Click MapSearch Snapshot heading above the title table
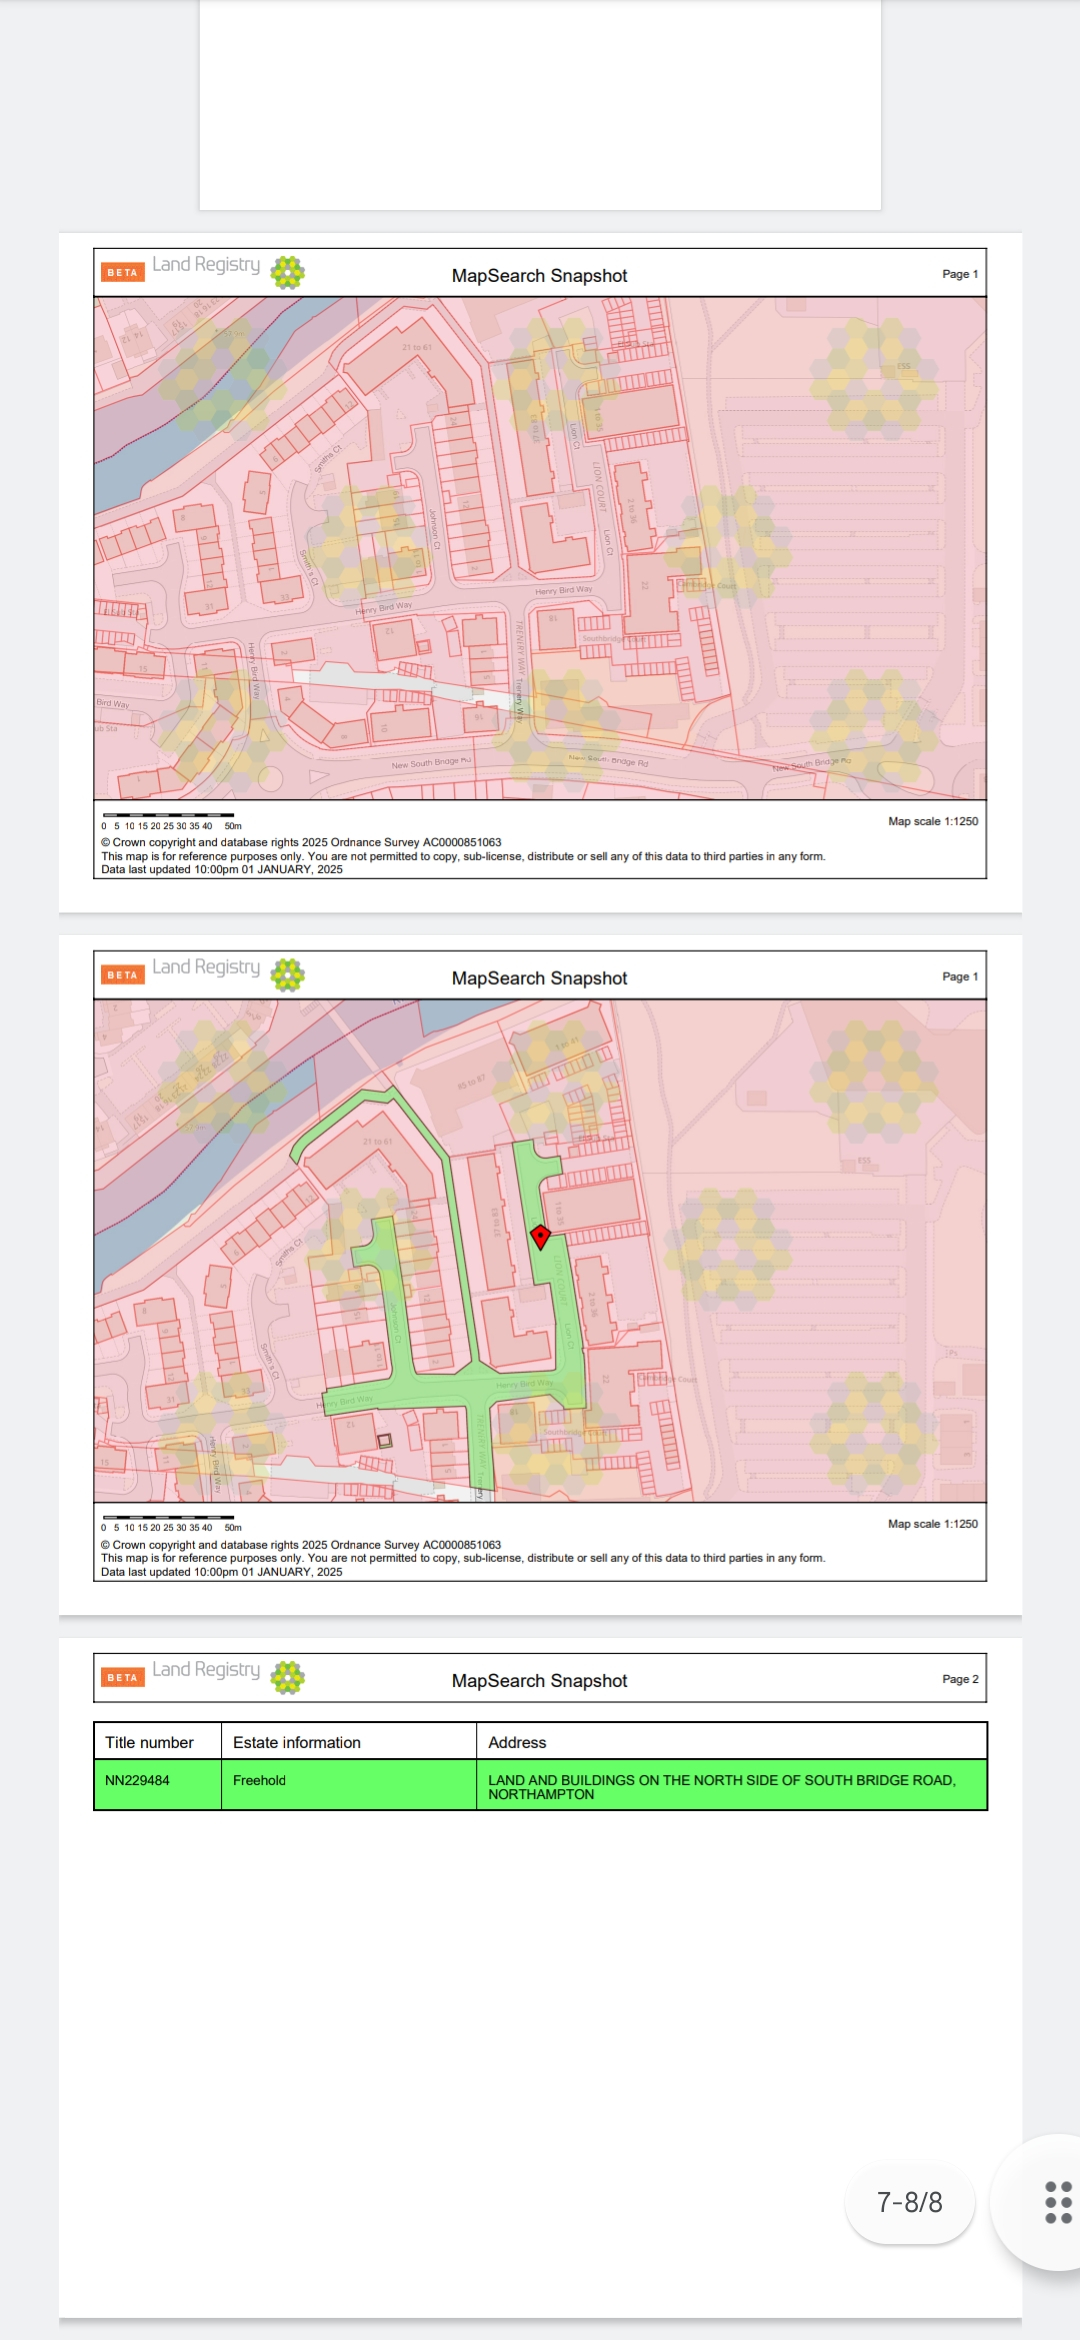Image resolution: width=1080 pixels, height=2340 pixels. point(539,1681)
